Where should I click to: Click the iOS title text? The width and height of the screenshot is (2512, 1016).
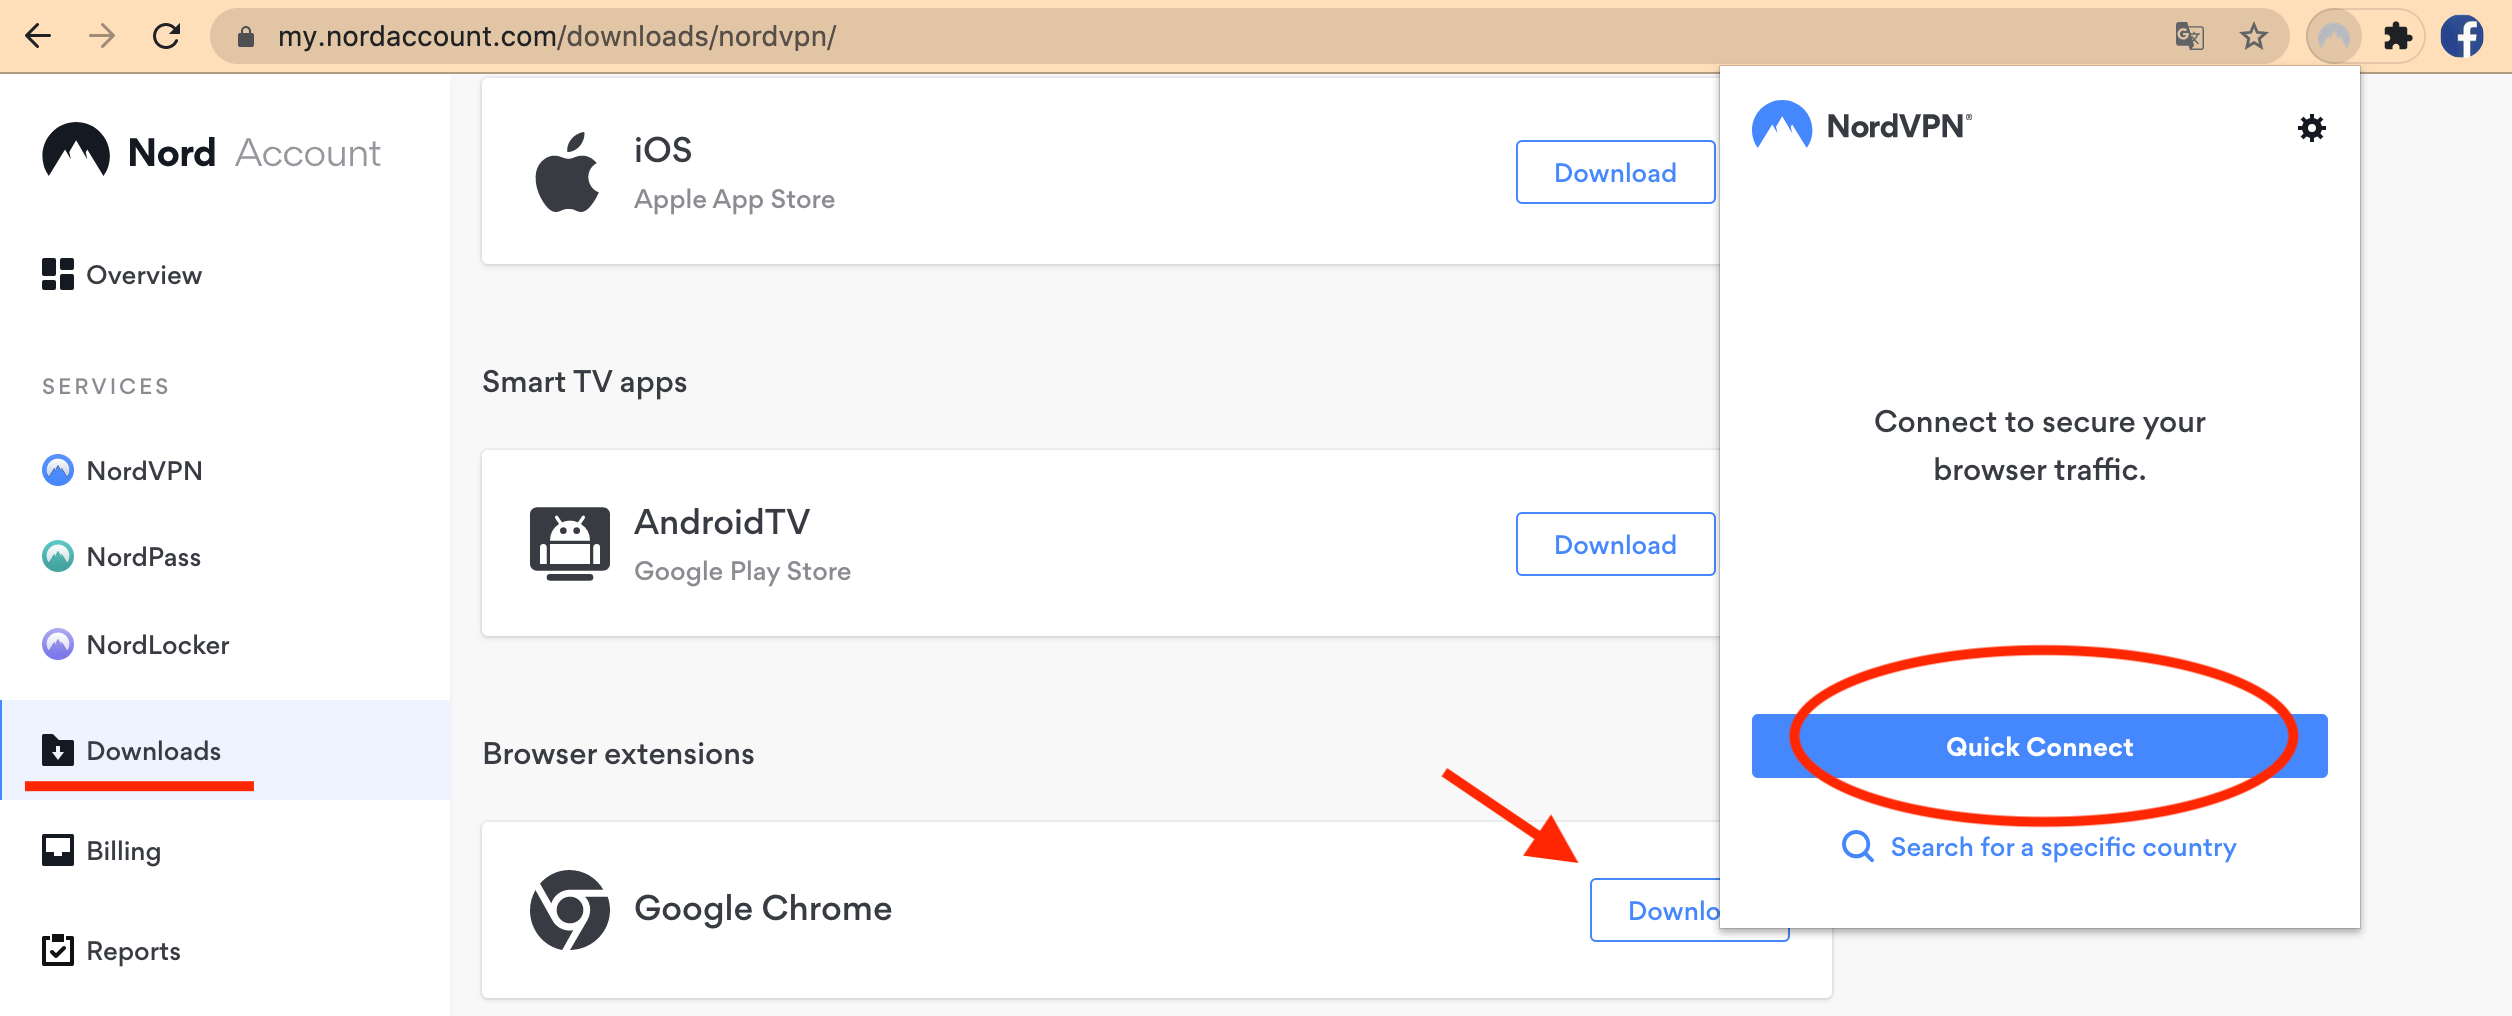663,150
